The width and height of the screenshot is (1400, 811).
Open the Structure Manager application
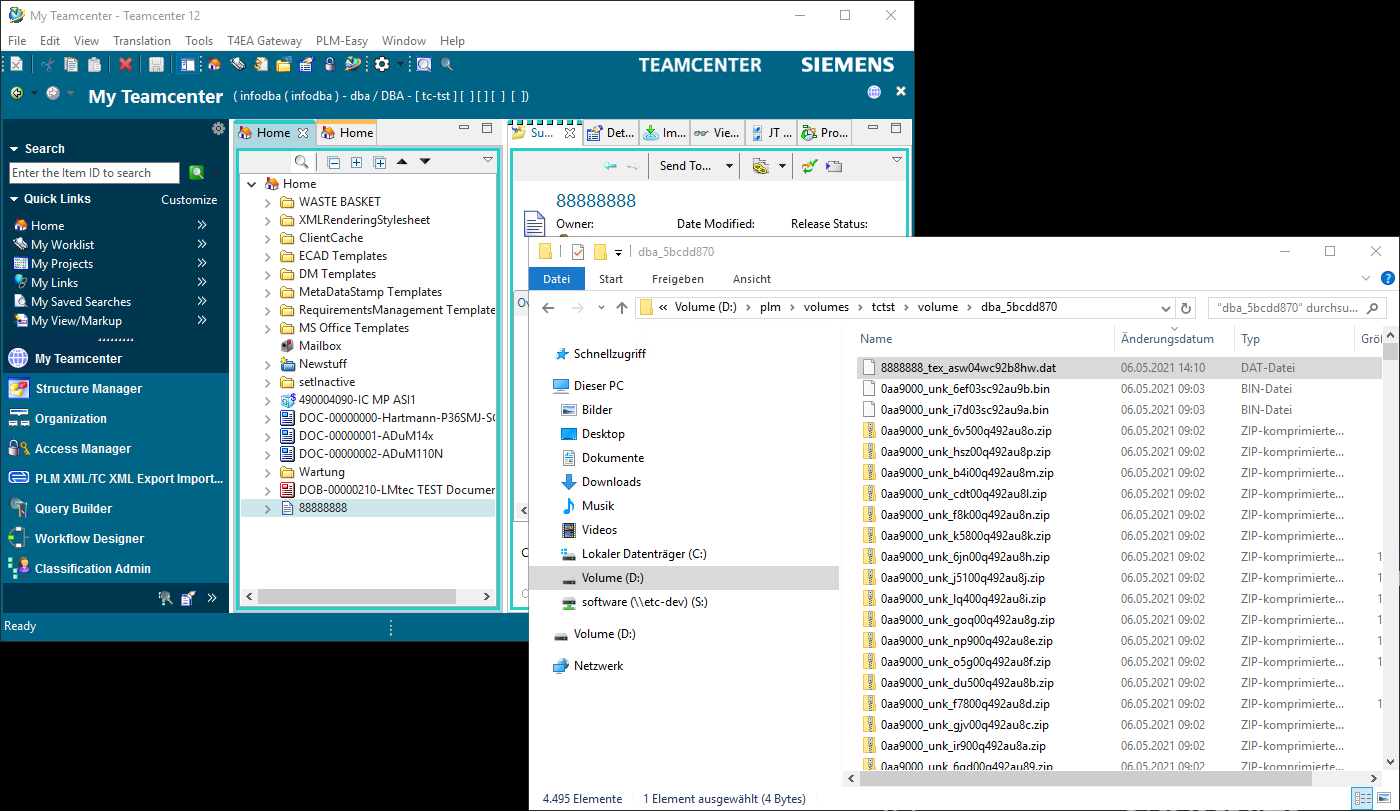pos(88,389)
